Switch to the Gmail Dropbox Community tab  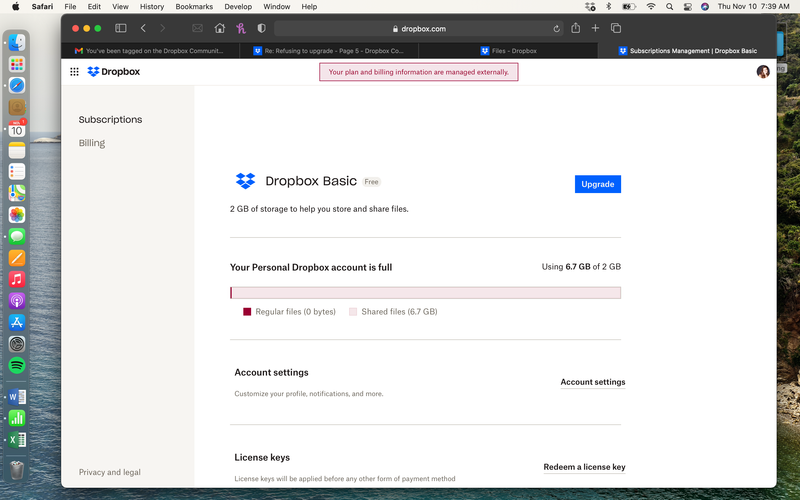point(151,51)
